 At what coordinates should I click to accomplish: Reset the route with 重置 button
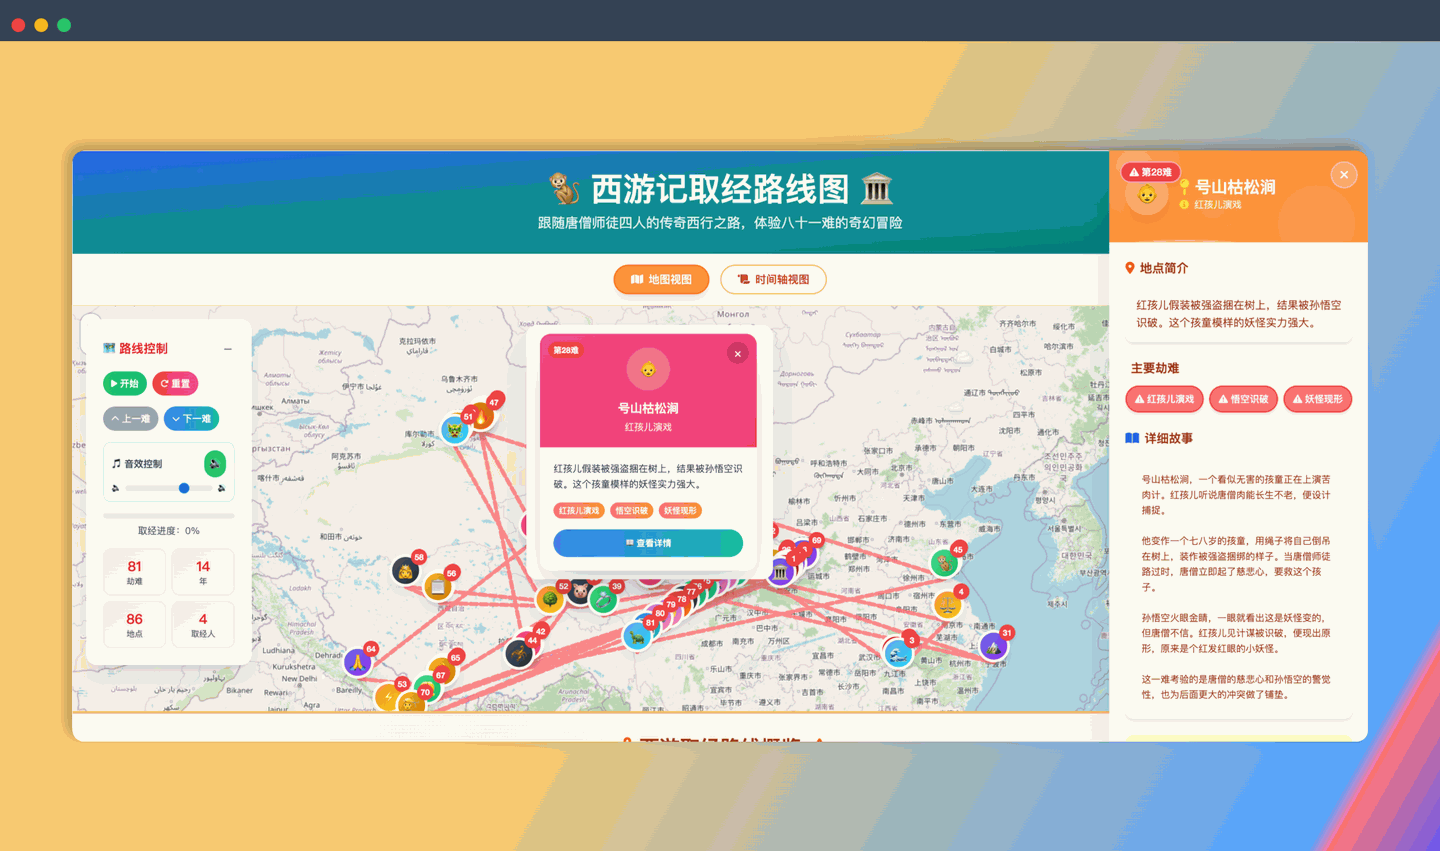(175, 383)
